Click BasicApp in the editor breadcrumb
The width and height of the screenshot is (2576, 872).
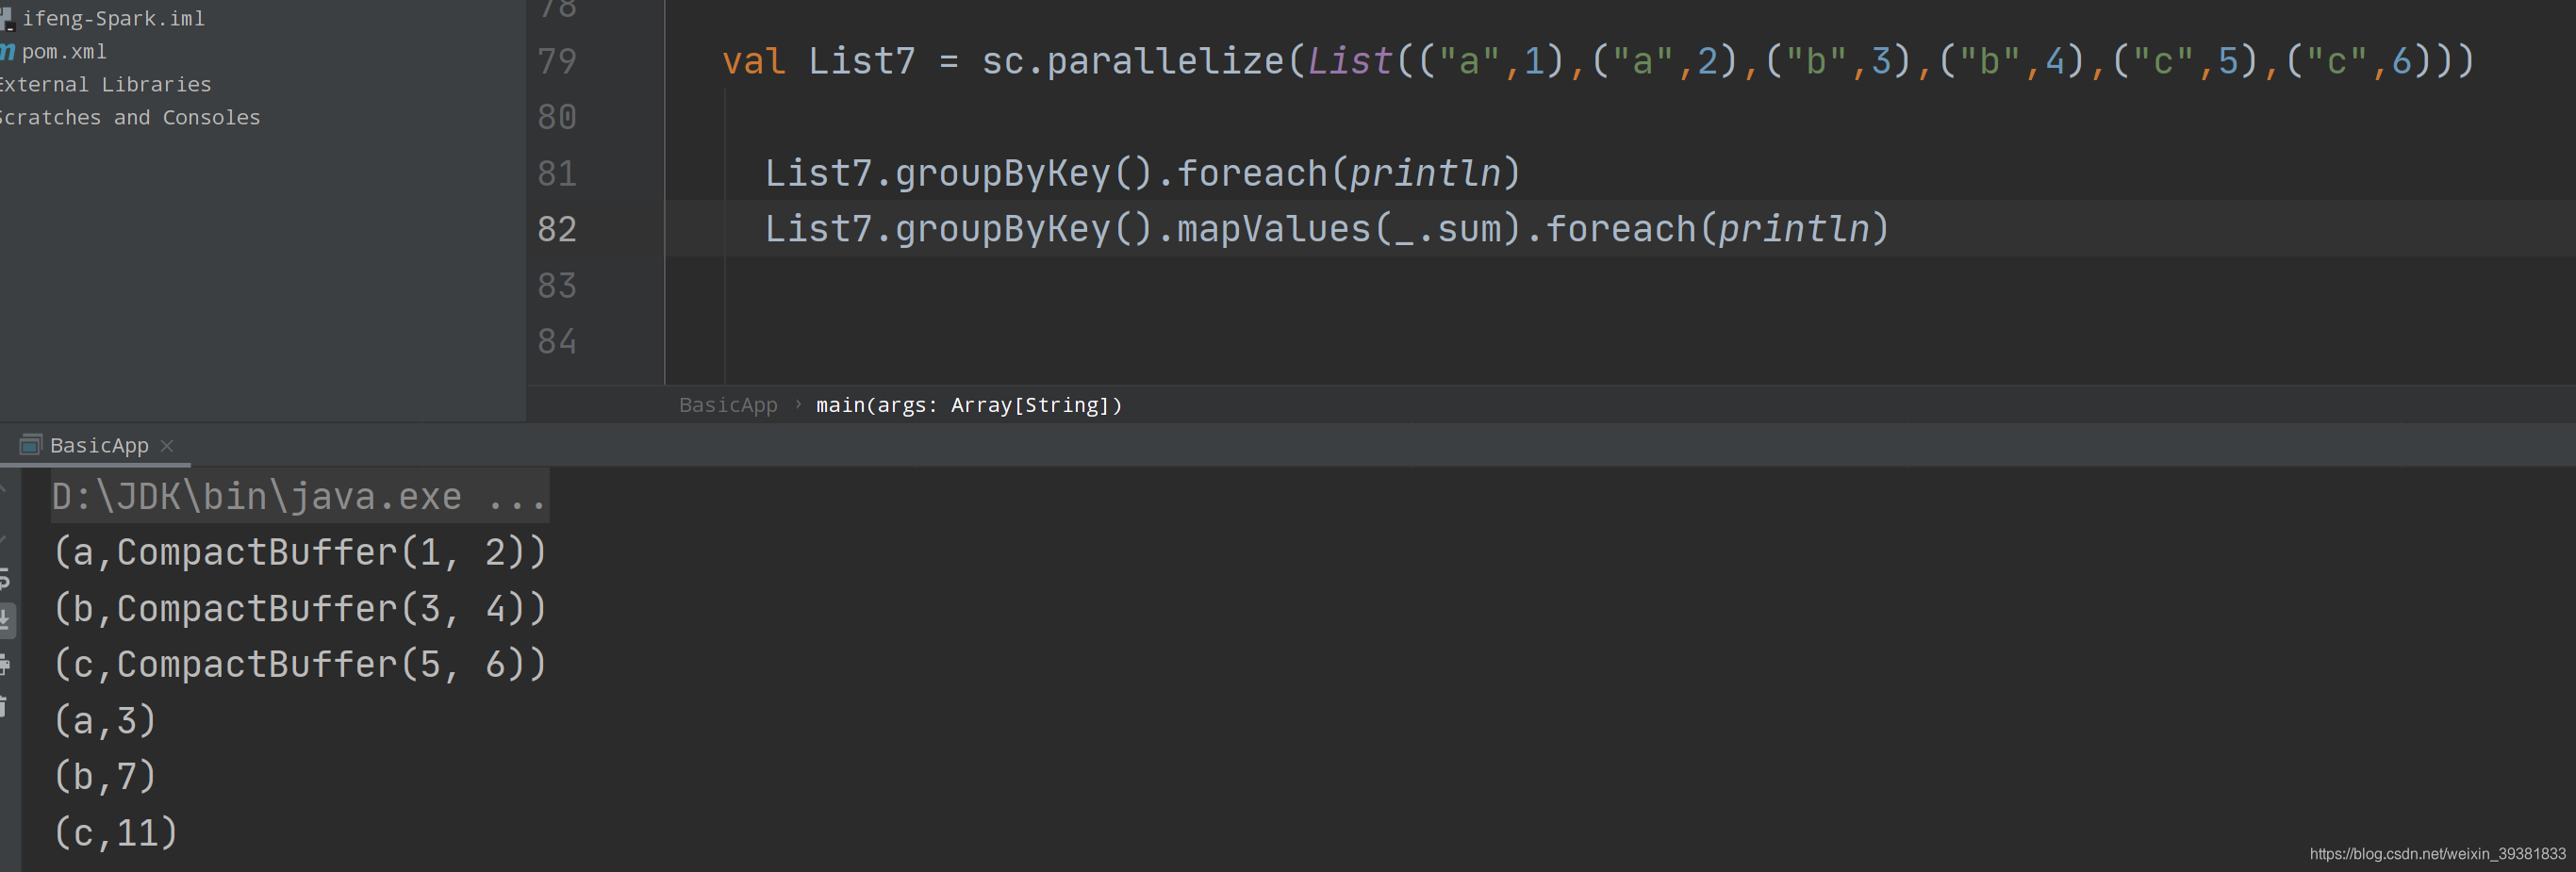(728, 405)
